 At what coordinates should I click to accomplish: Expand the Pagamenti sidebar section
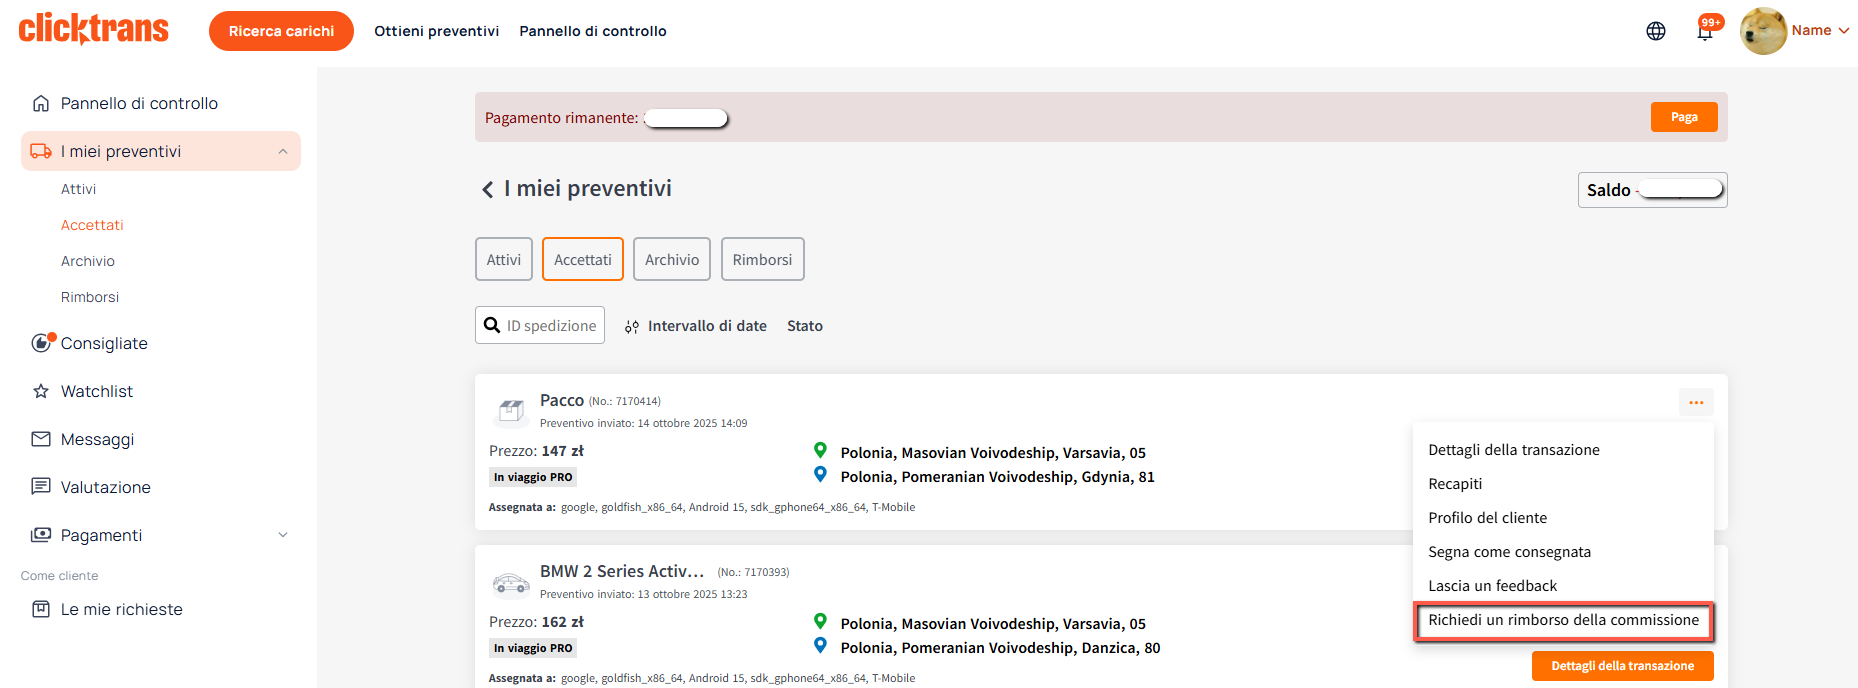pos(283,535)
